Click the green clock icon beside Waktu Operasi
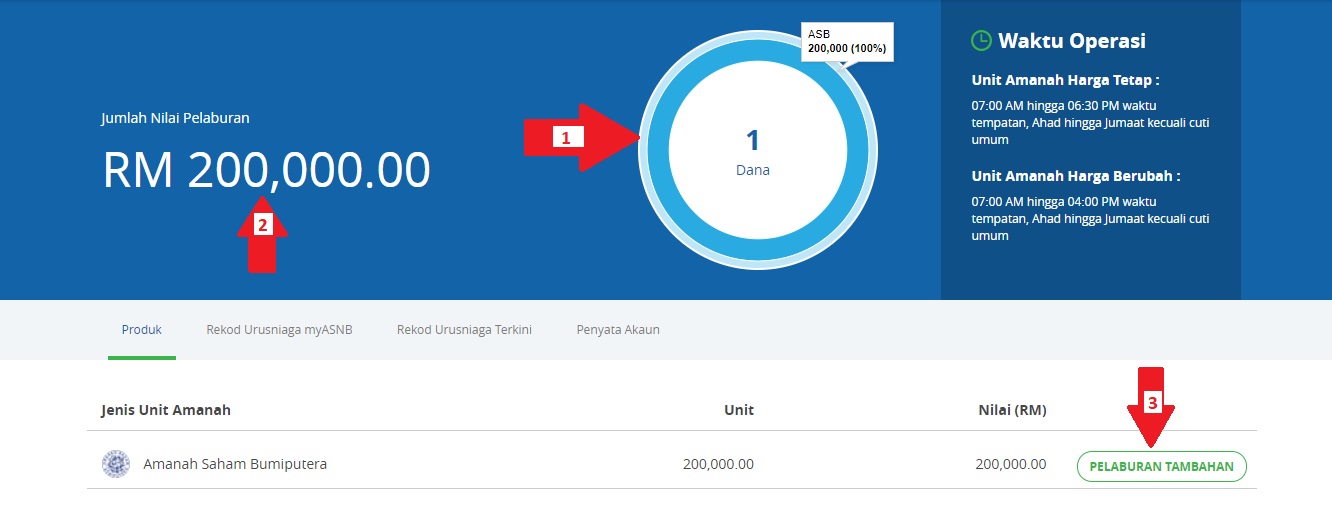The image size is (1332, 518). pos(981,41)
